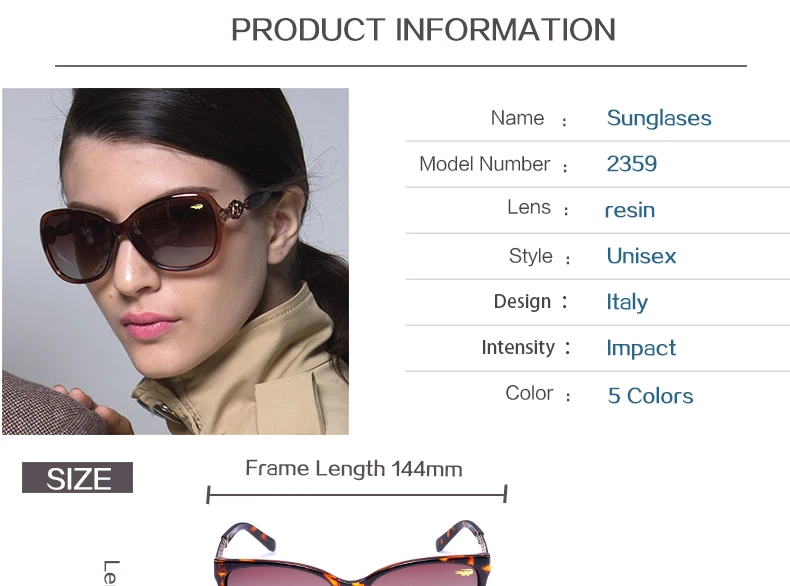Click the Lens field label
Viewport: 790px width, 586px height.
[529, 207]
